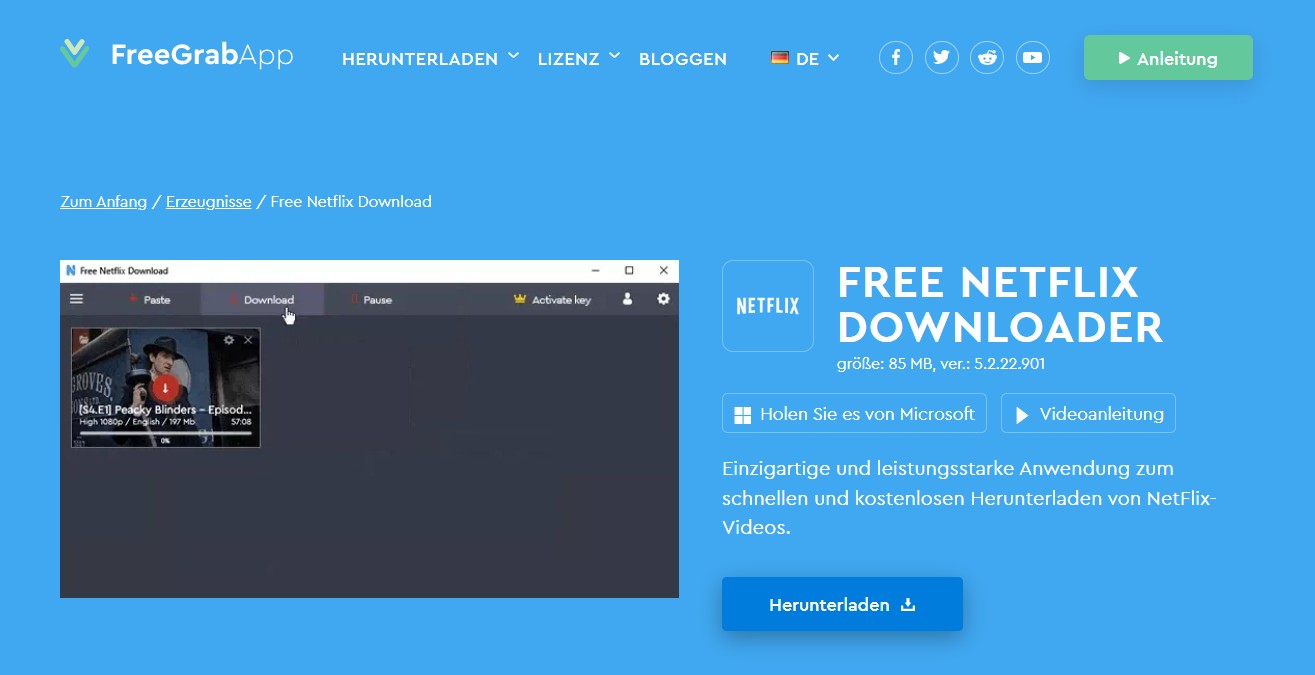This screenshot has height=675, width=1315.
Task: Open the Facebook social icon
Action: [x=896, y=58]
